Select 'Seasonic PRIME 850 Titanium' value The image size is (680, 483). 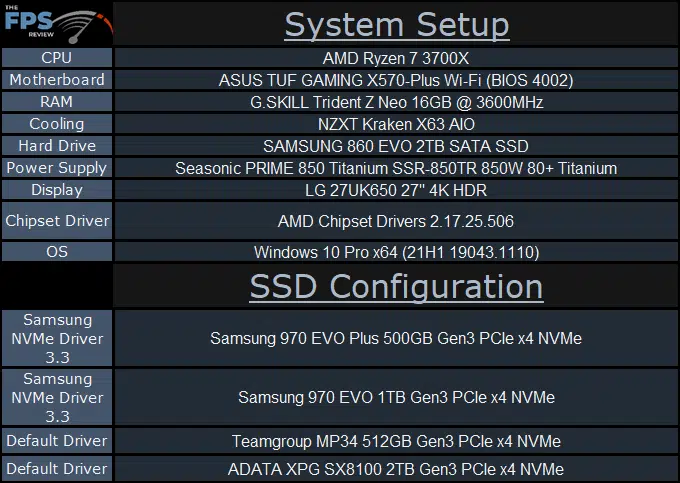click(281, 168)
